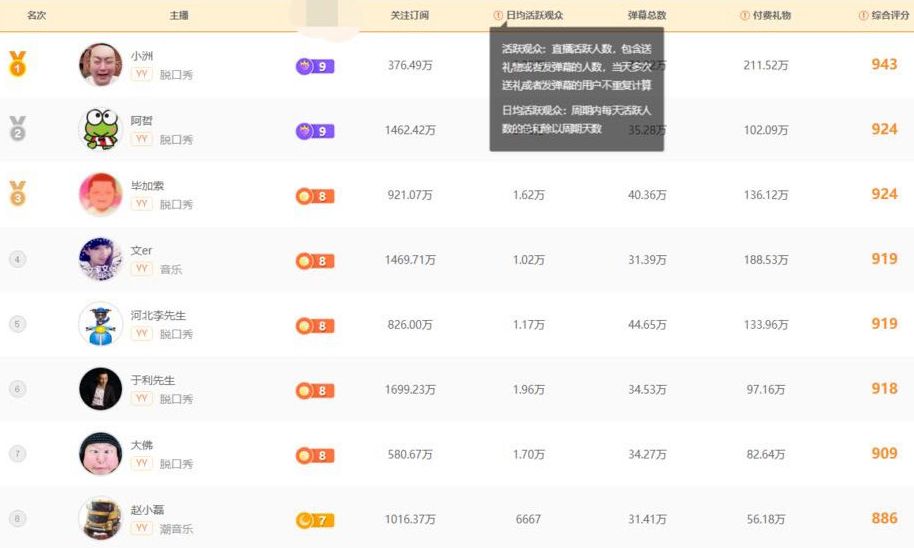Open 于利先生's avatar
This screenshot has height=548, width=914.
100,389
